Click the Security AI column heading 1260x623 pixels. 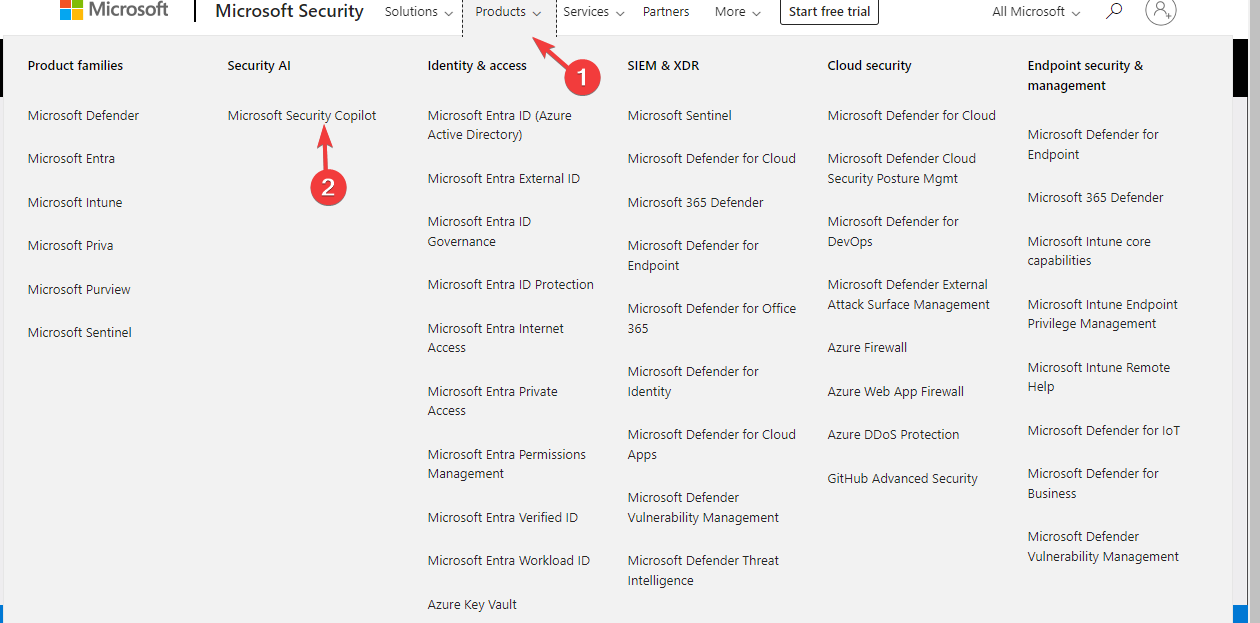[x=259, y=66]
